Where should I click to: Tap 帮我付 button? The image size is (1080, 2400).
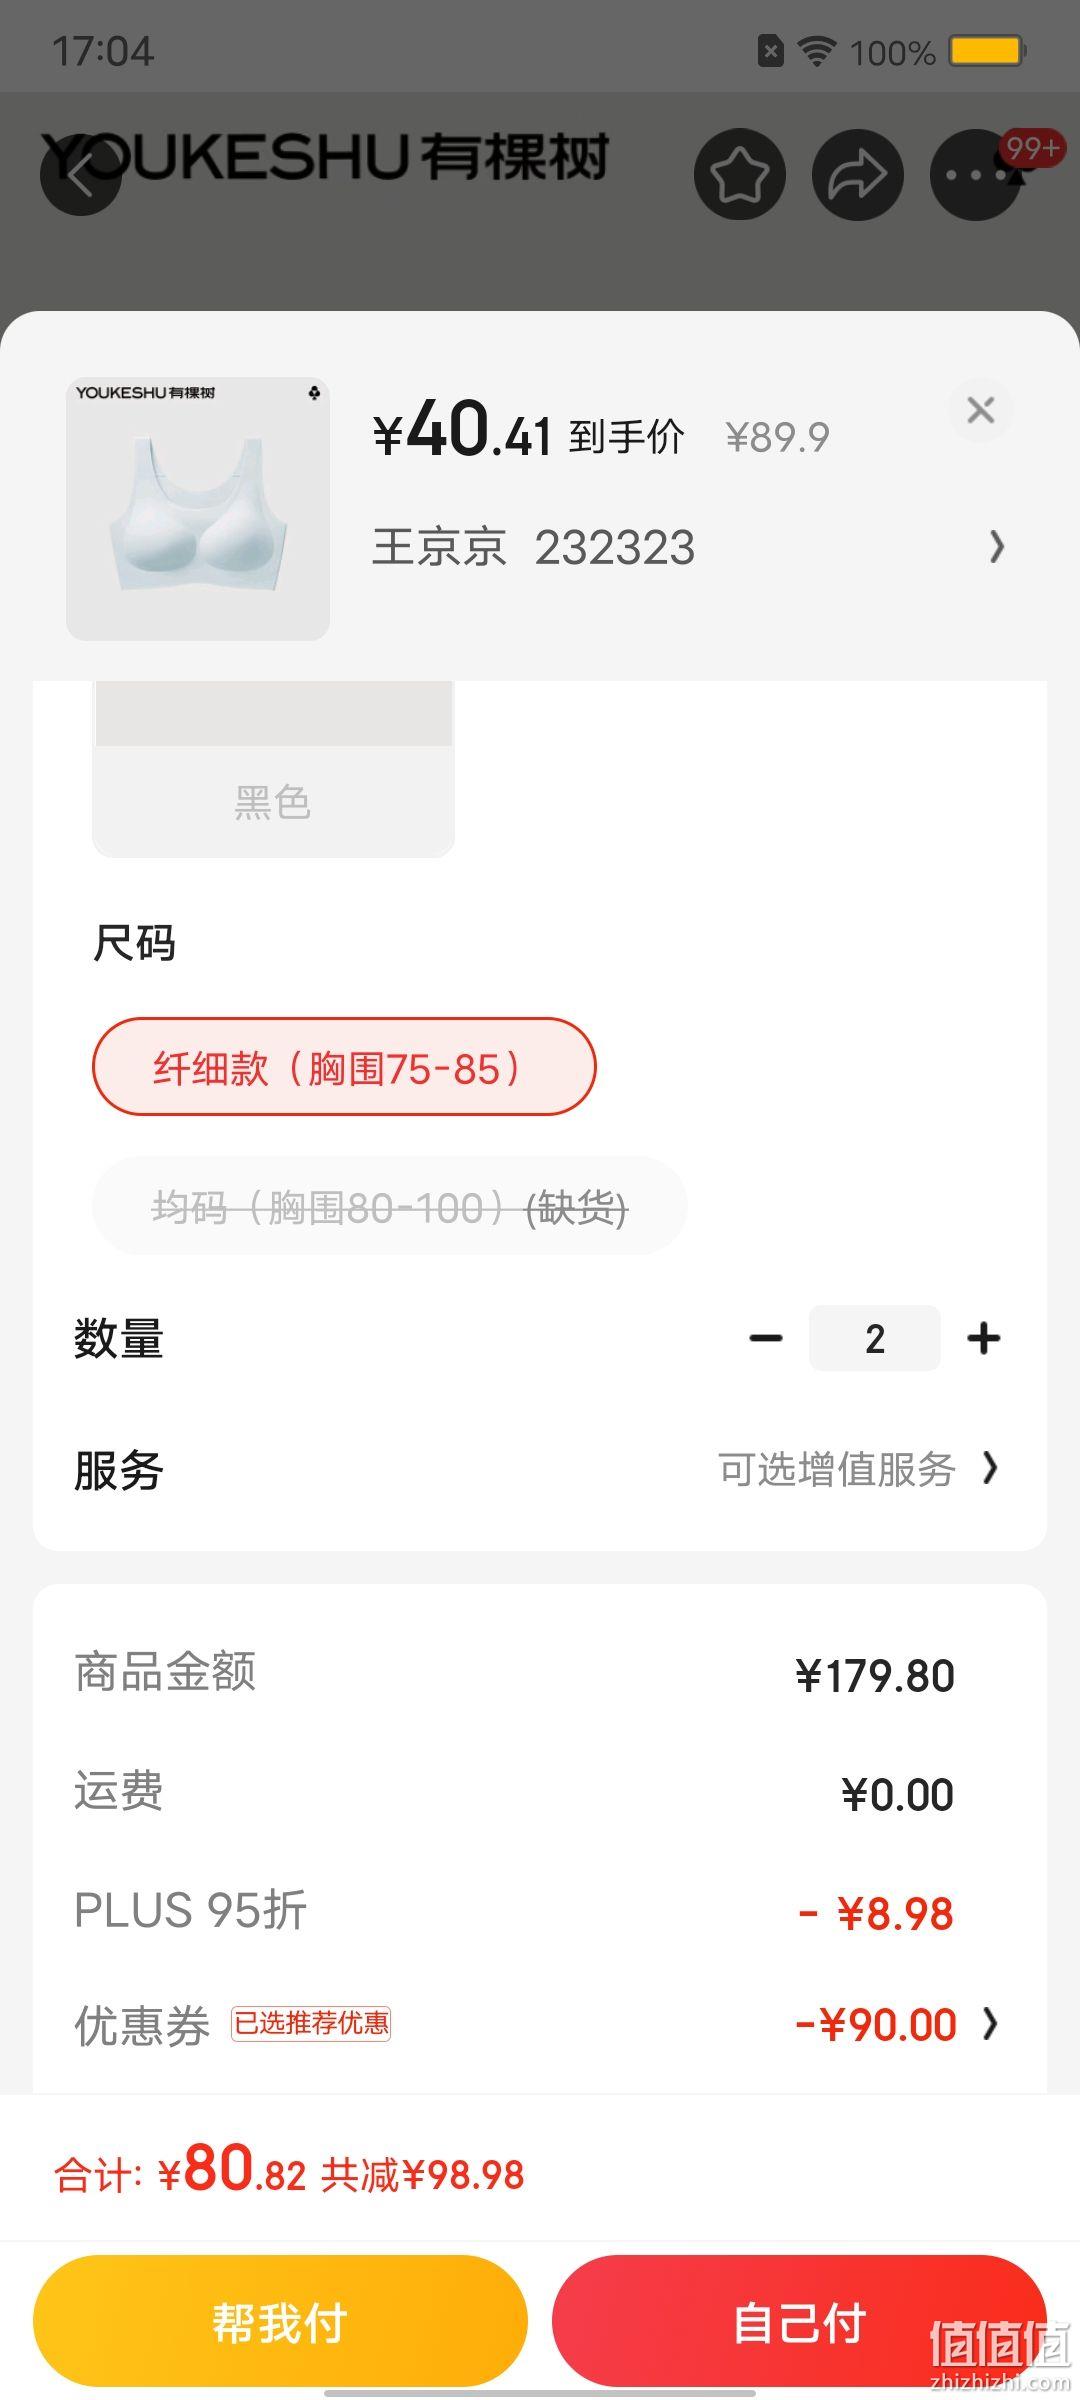tap(280, 2321)
